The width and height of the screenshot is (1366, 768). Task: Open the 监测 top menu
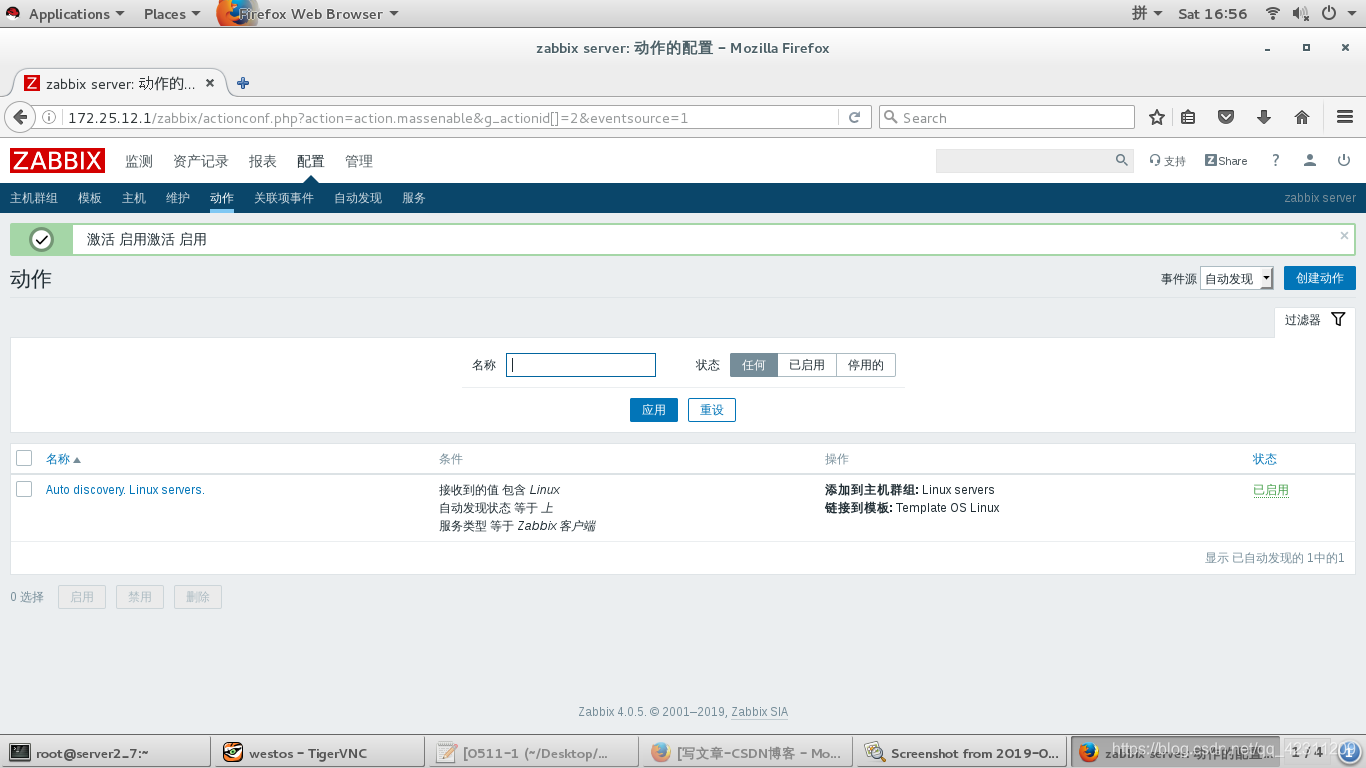(139, 161)
